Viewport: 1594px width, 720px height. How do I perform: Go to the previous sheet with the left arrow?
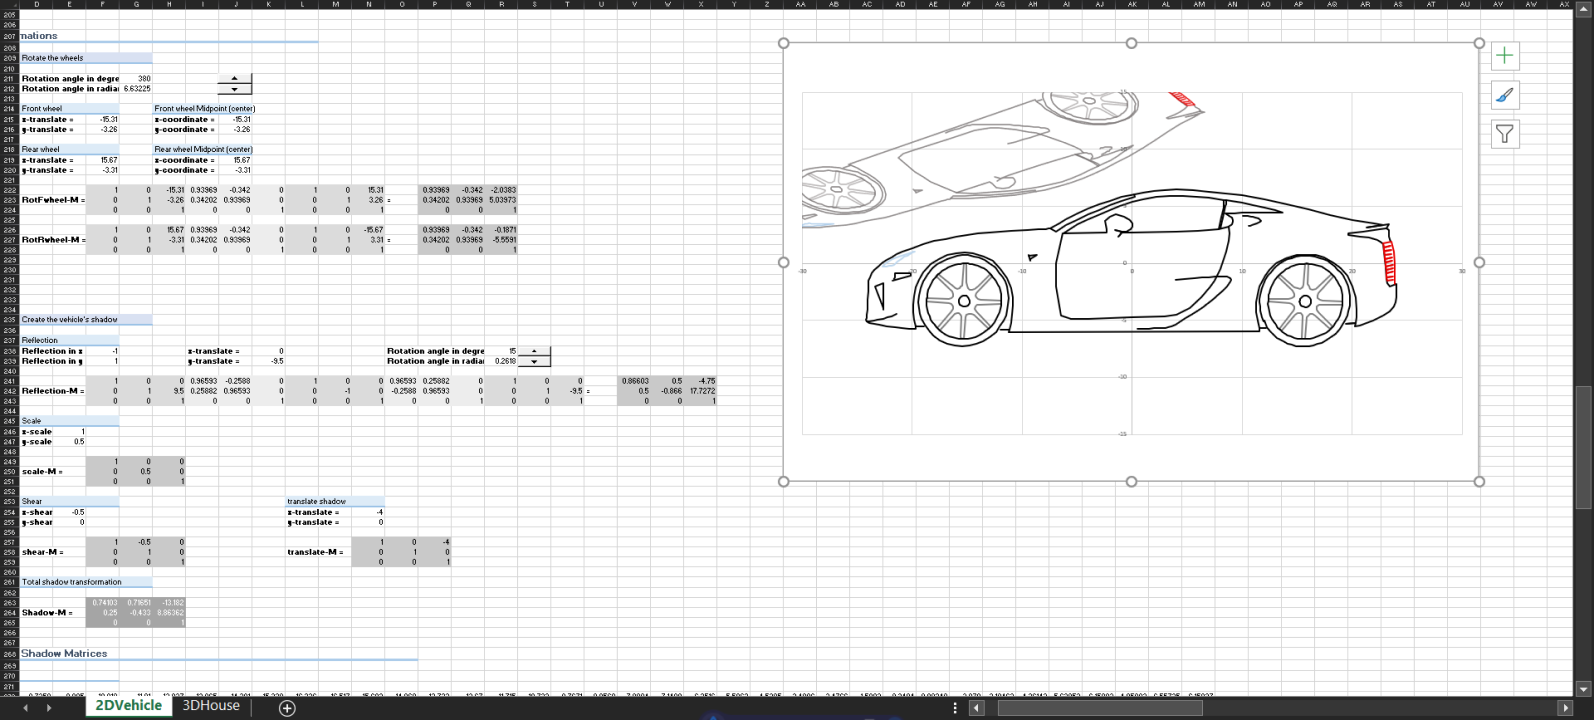(x=26, y=708)
